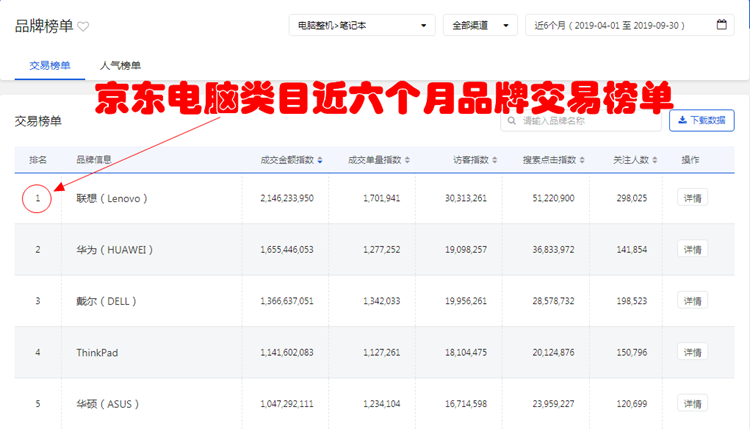Sort by 关注人数 column arrows
The height and width of the screenshot is (429, 750).
[x=655, y=160]
